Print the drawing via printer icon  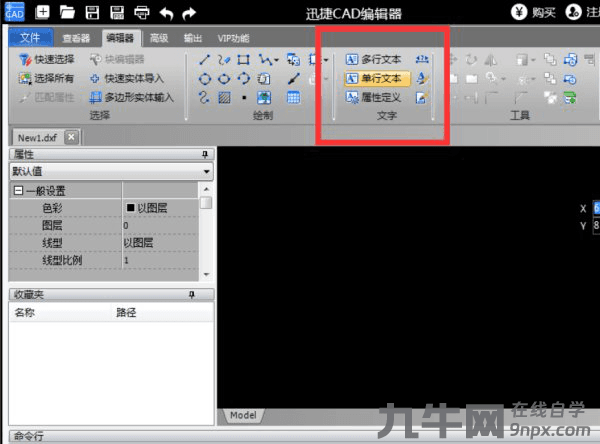(x=142, y=13)
